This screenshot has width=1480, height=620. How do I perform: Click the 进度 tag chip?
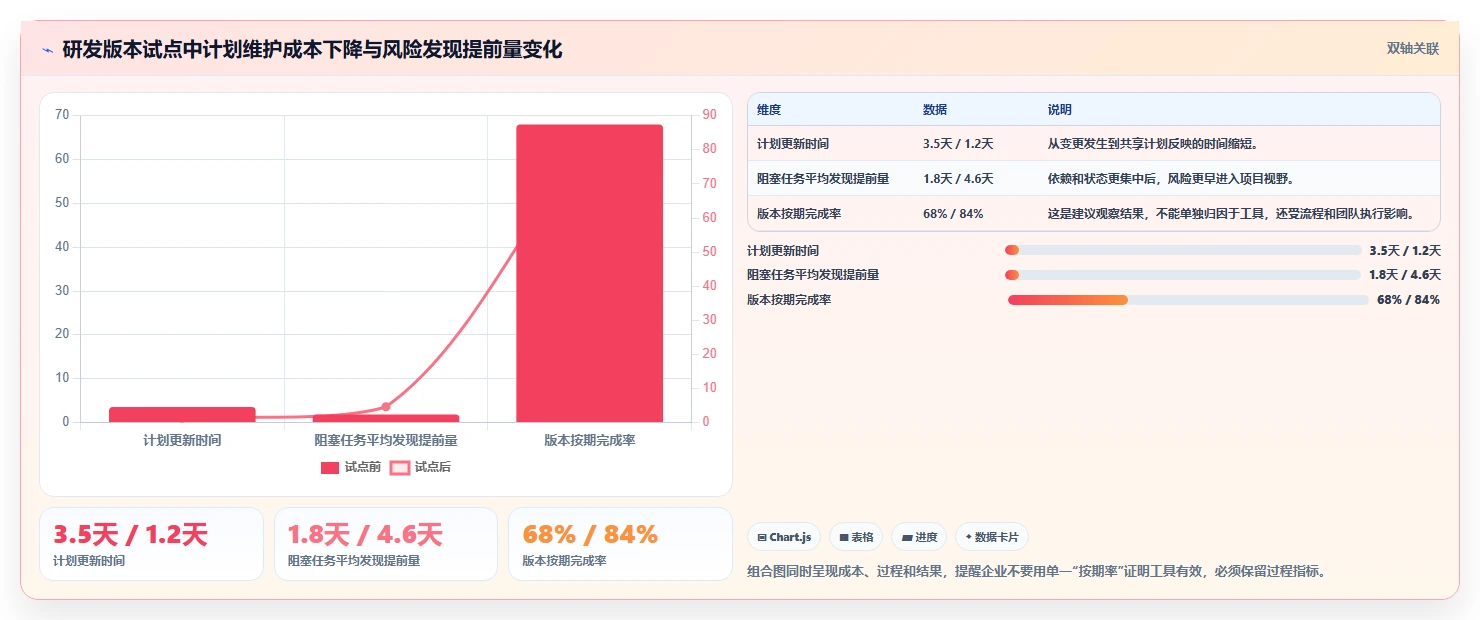point(919,537)
